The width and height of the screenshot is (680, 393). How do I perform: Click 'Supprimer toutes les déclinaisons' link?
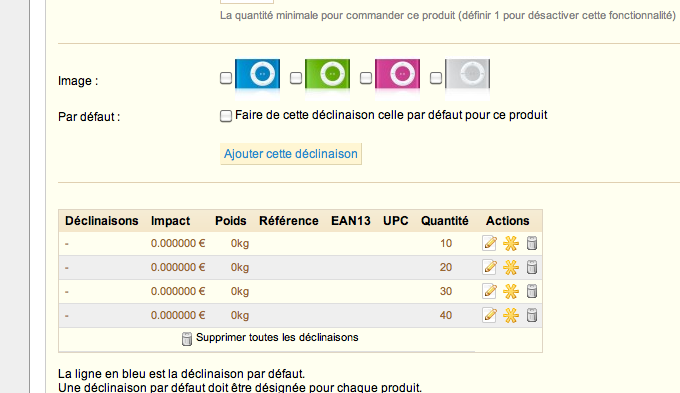point(277,337)
